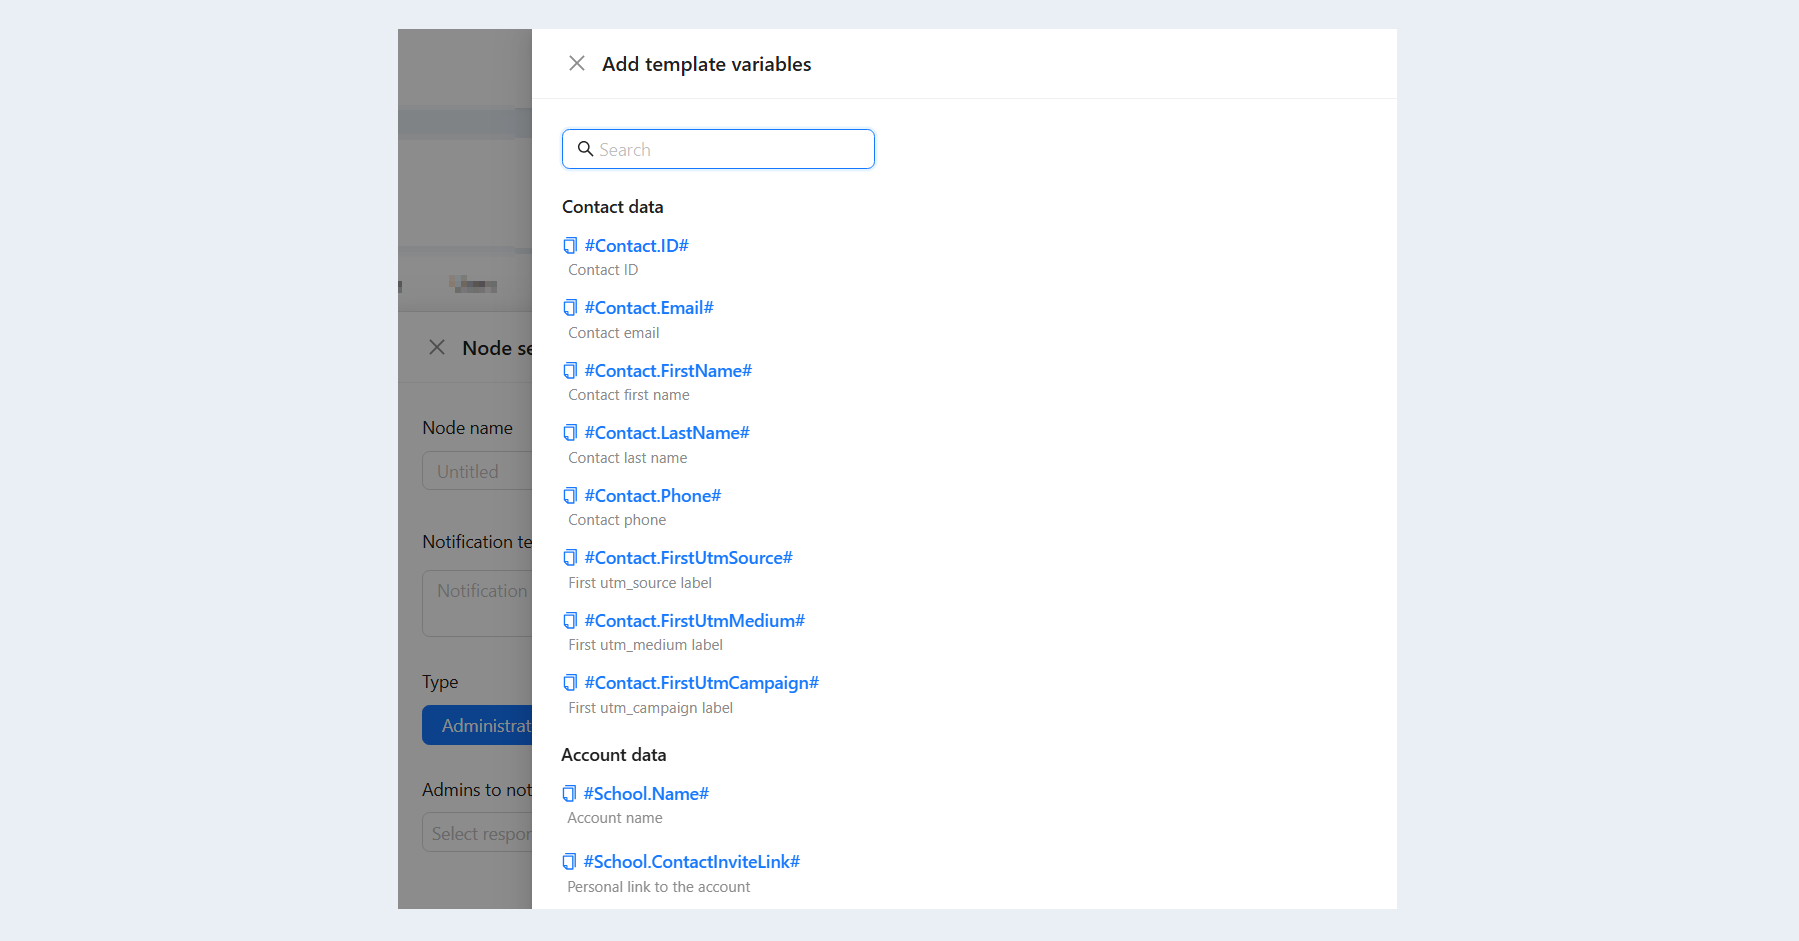This screenshot has height=941, width=1799.
Task: Click the 'Contact ID' description text
Action: click(x=603, y=270)
